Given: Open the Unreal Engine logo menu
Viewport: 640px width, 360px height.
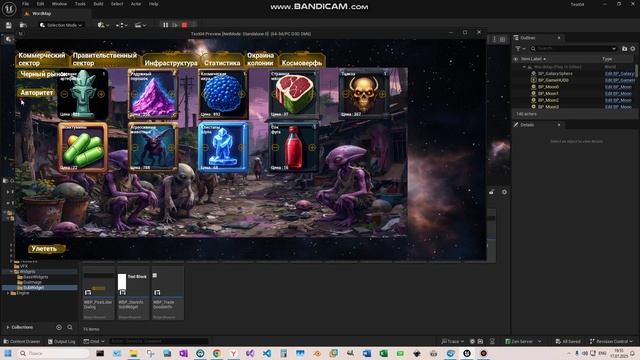Looking at the screenshot, I should 9,9.
